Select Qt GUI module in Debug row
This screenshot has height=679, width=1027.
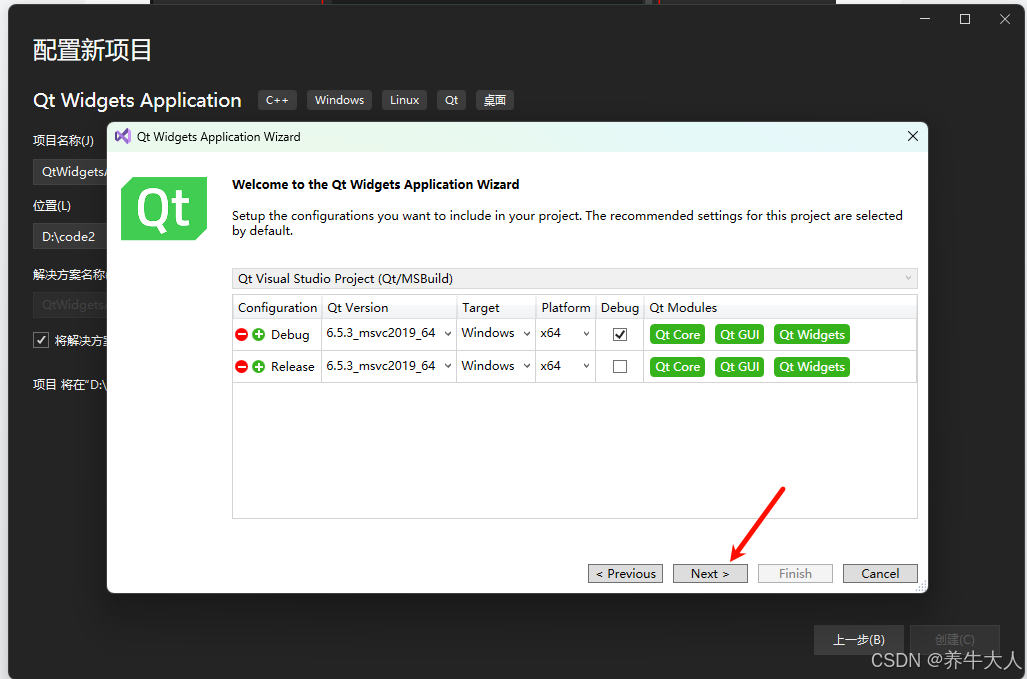[x=739, y=335]
